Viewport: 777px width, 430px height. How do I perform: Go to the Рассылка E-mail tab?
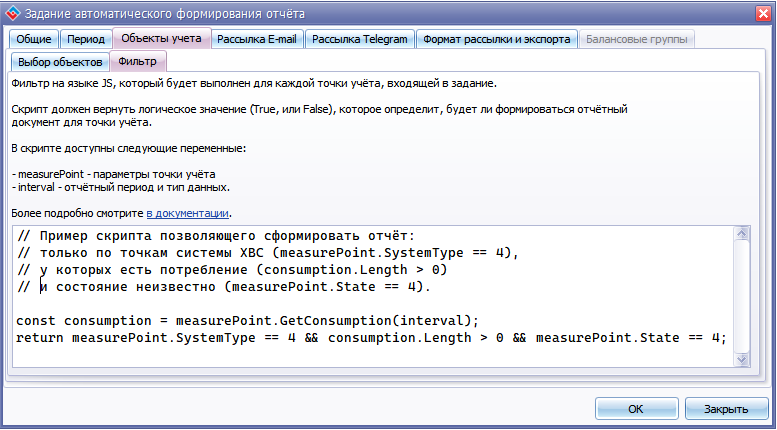257,39
